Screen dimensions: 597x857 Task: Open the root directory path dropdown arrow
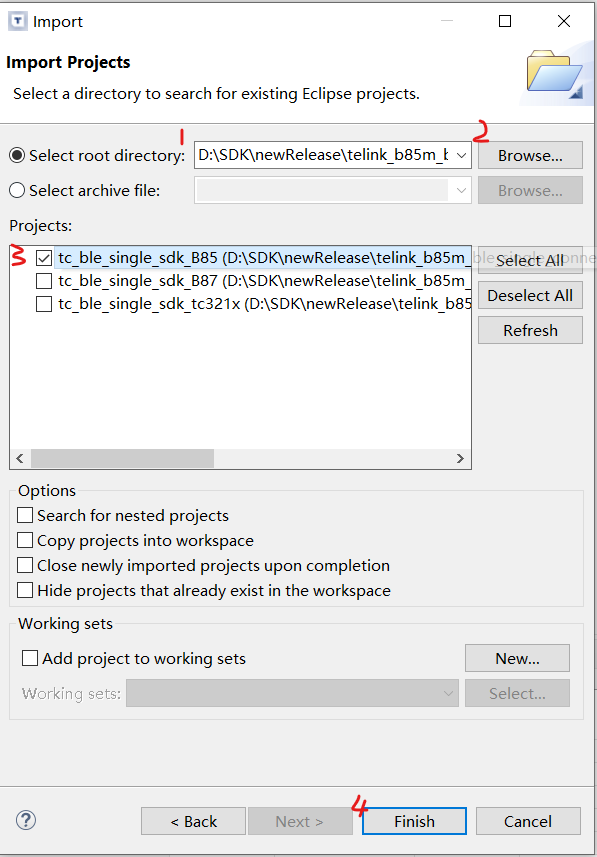(461, 156)
